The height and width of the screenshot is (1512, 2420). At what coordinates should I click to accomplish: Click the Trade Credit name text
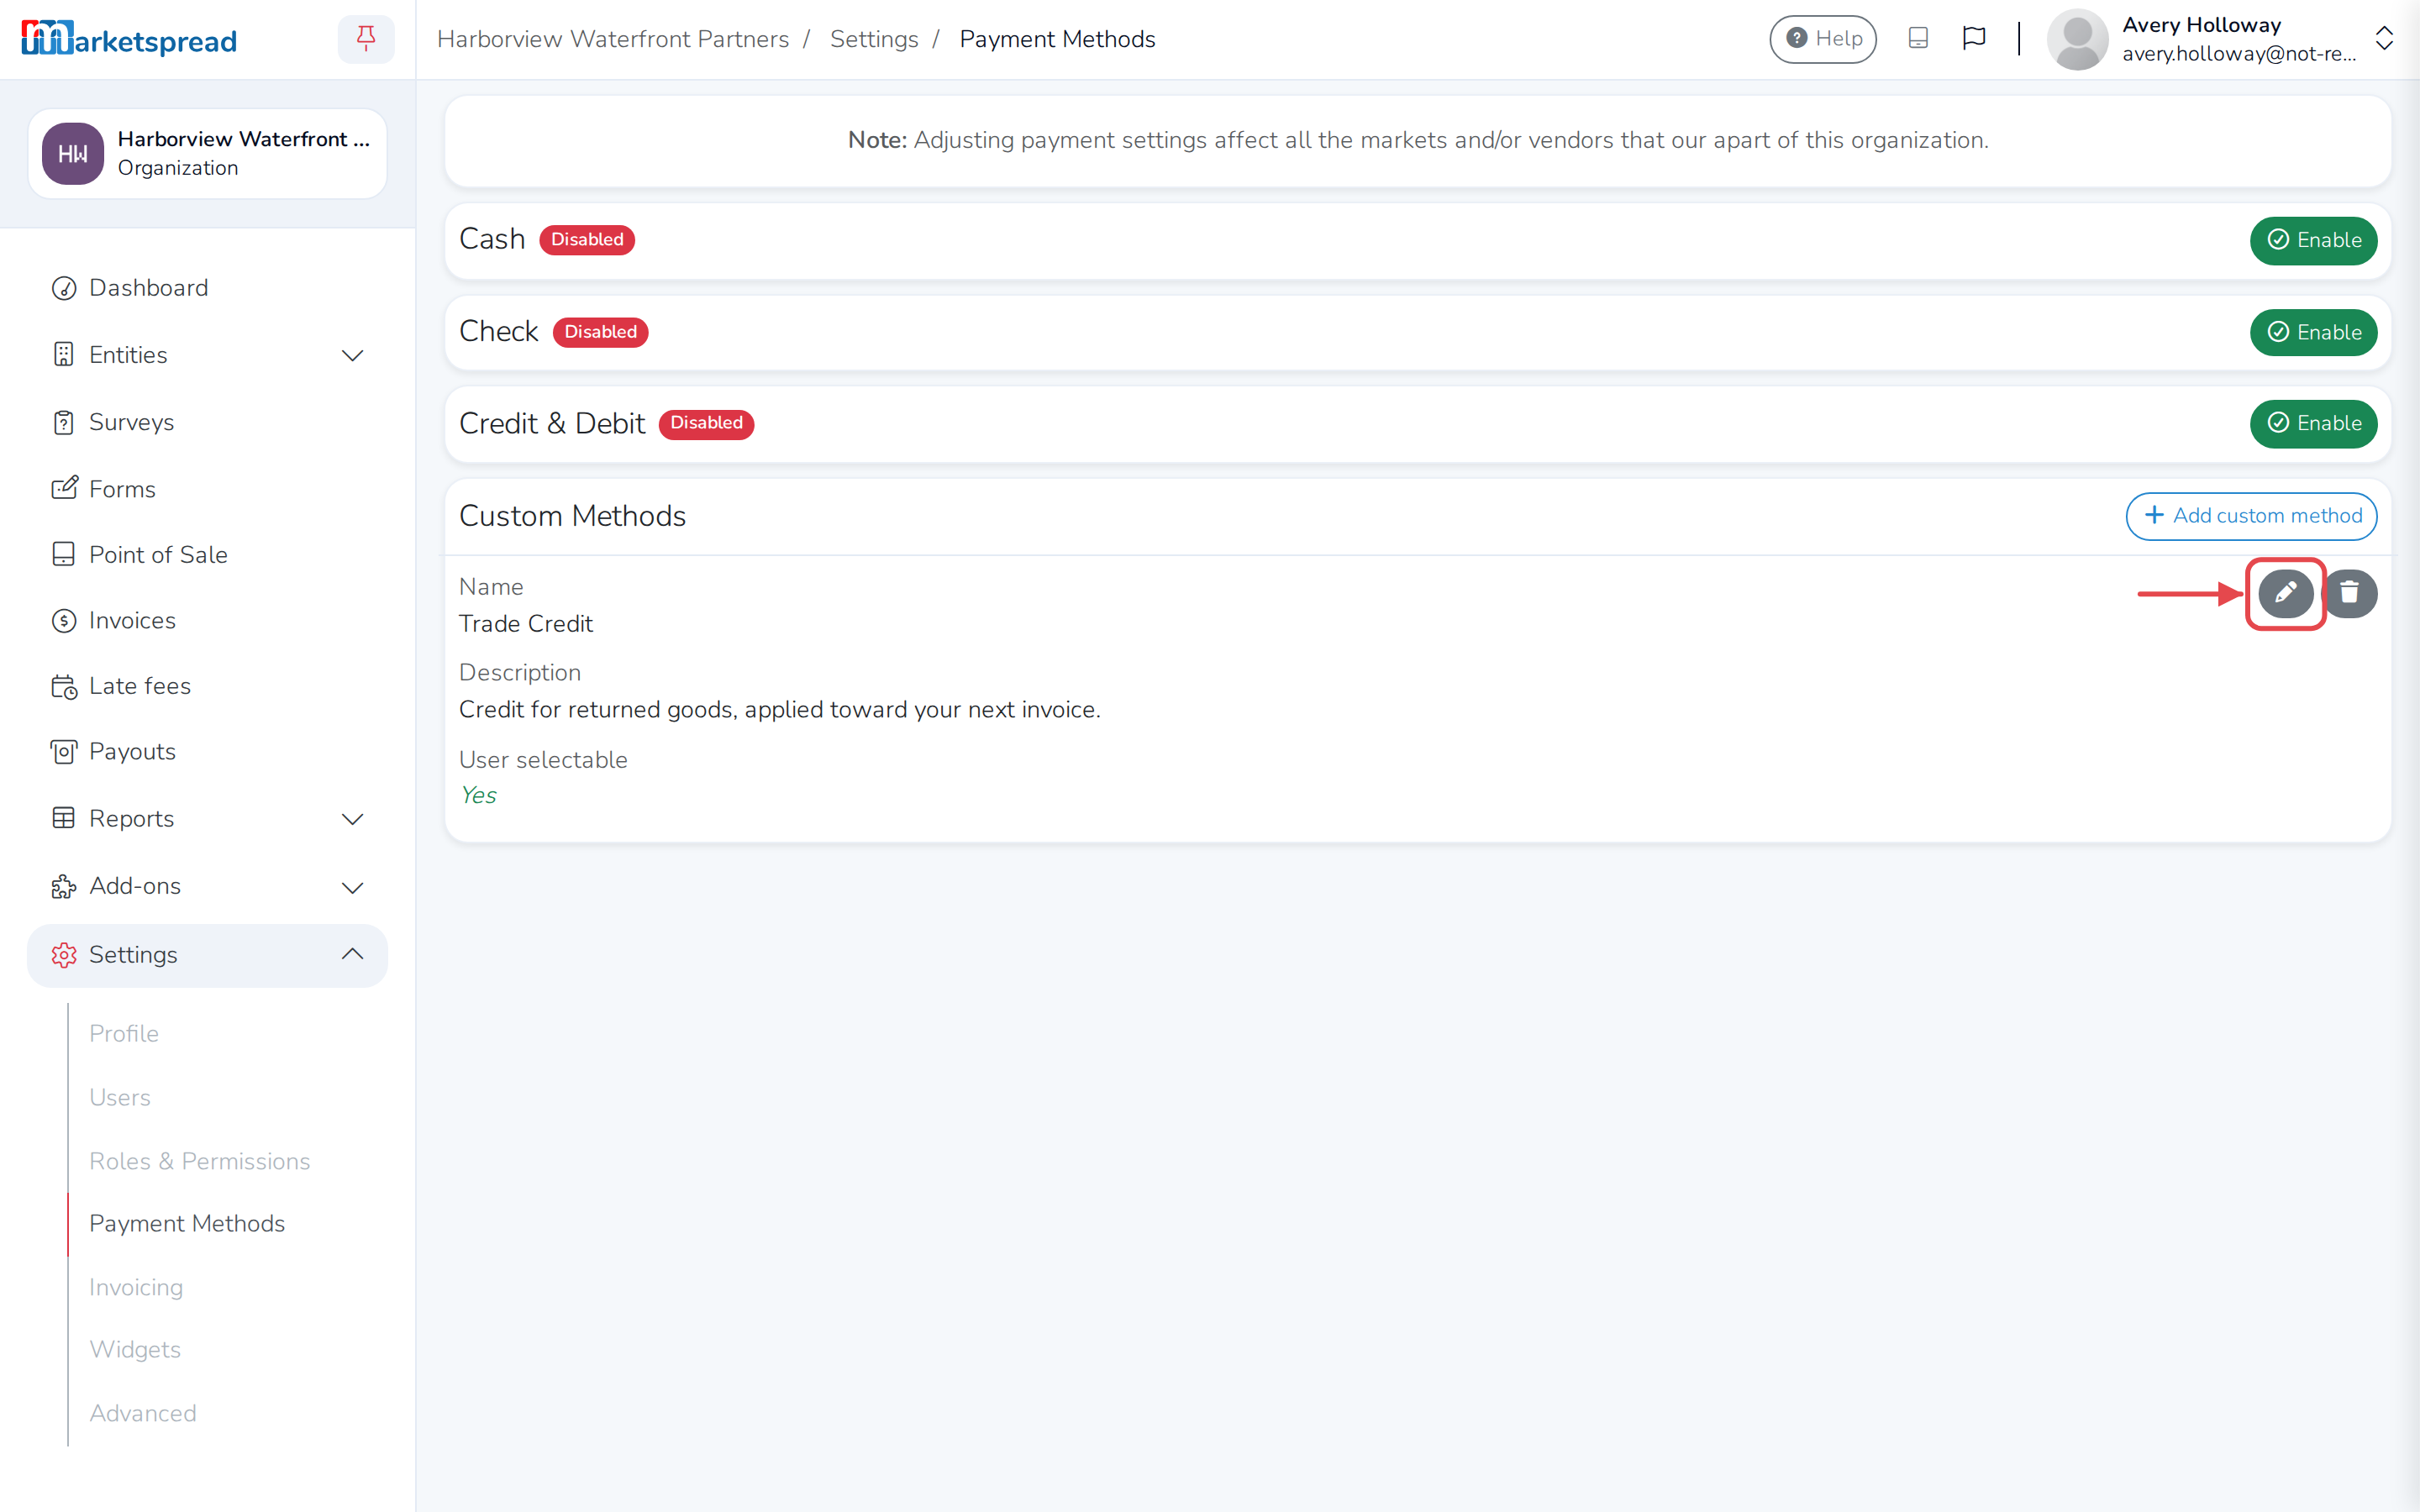pyautogui.click(x=526, y=624)
